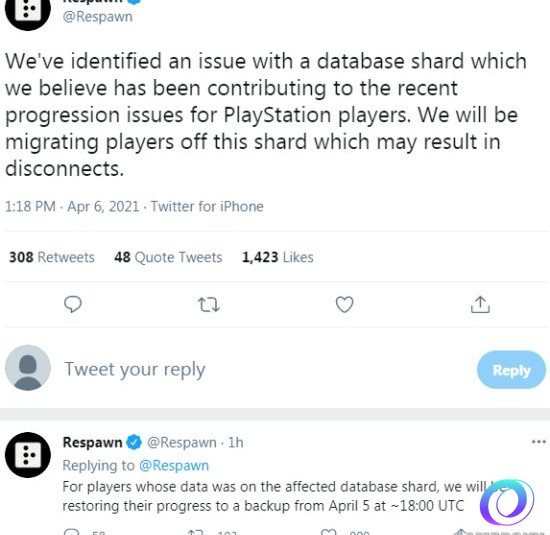Open the 1h timestamp on reply tweet
The height and width of the screenshot is (535, 550).
236,442
